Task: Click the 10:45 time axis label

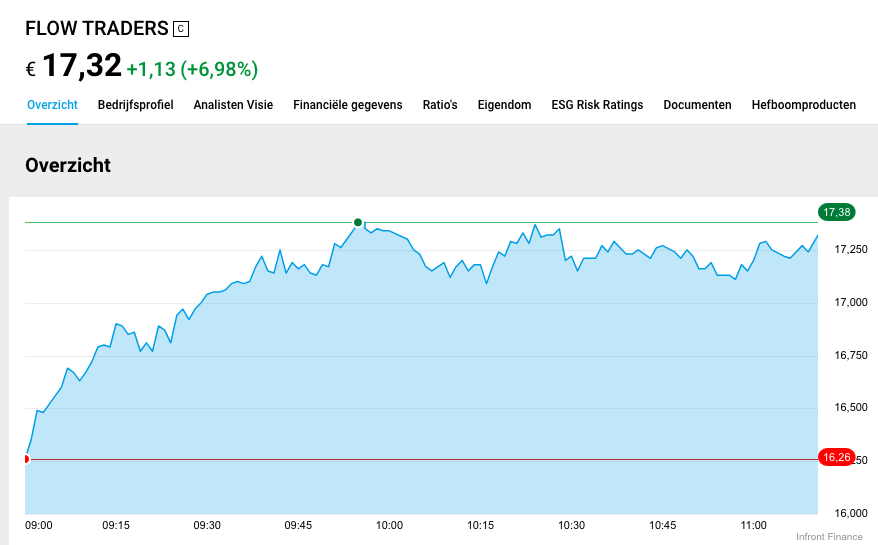Action: [x=663, y=525]
